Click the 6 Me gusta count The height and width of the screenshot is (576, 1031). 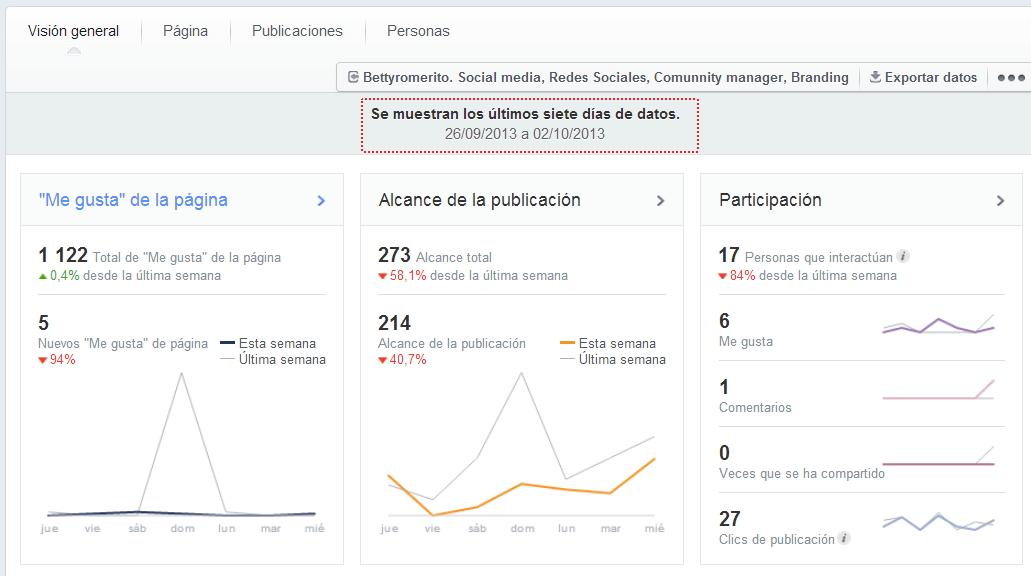724,321
